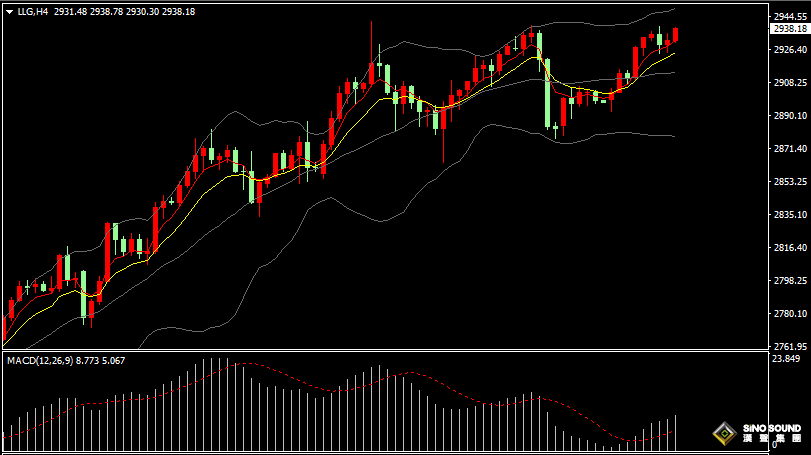Click price scale label 2816.40
811x455 pixels.
[x=790, y=248]
